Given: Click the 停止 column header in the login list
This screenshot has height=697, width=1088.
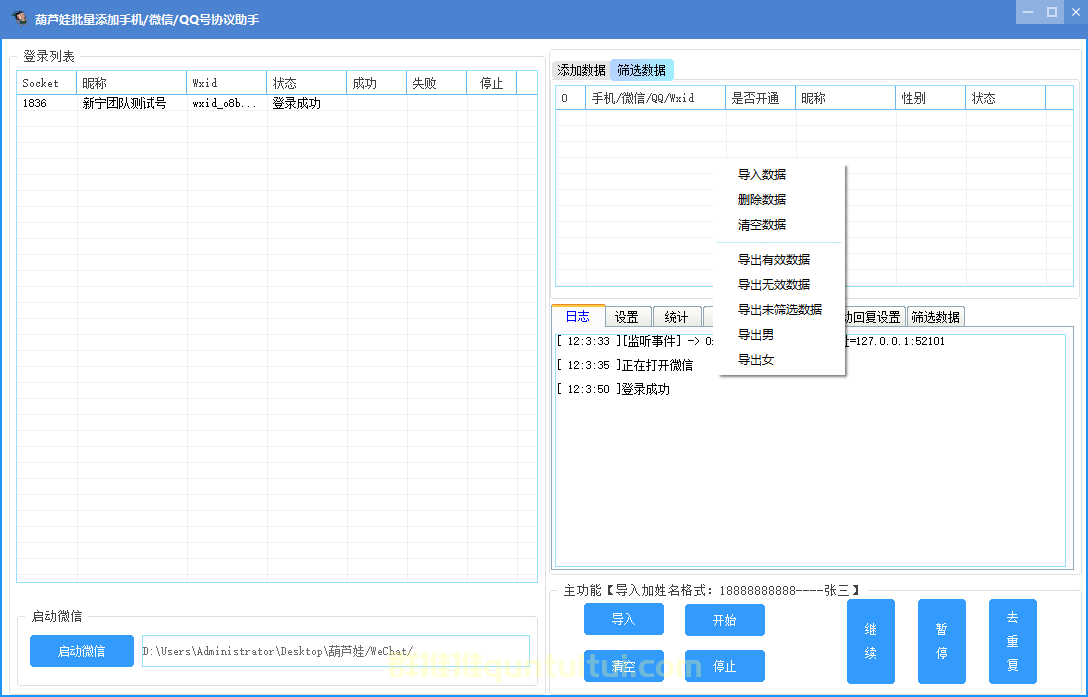Looking at the screenshot, I should coord(491,83).
